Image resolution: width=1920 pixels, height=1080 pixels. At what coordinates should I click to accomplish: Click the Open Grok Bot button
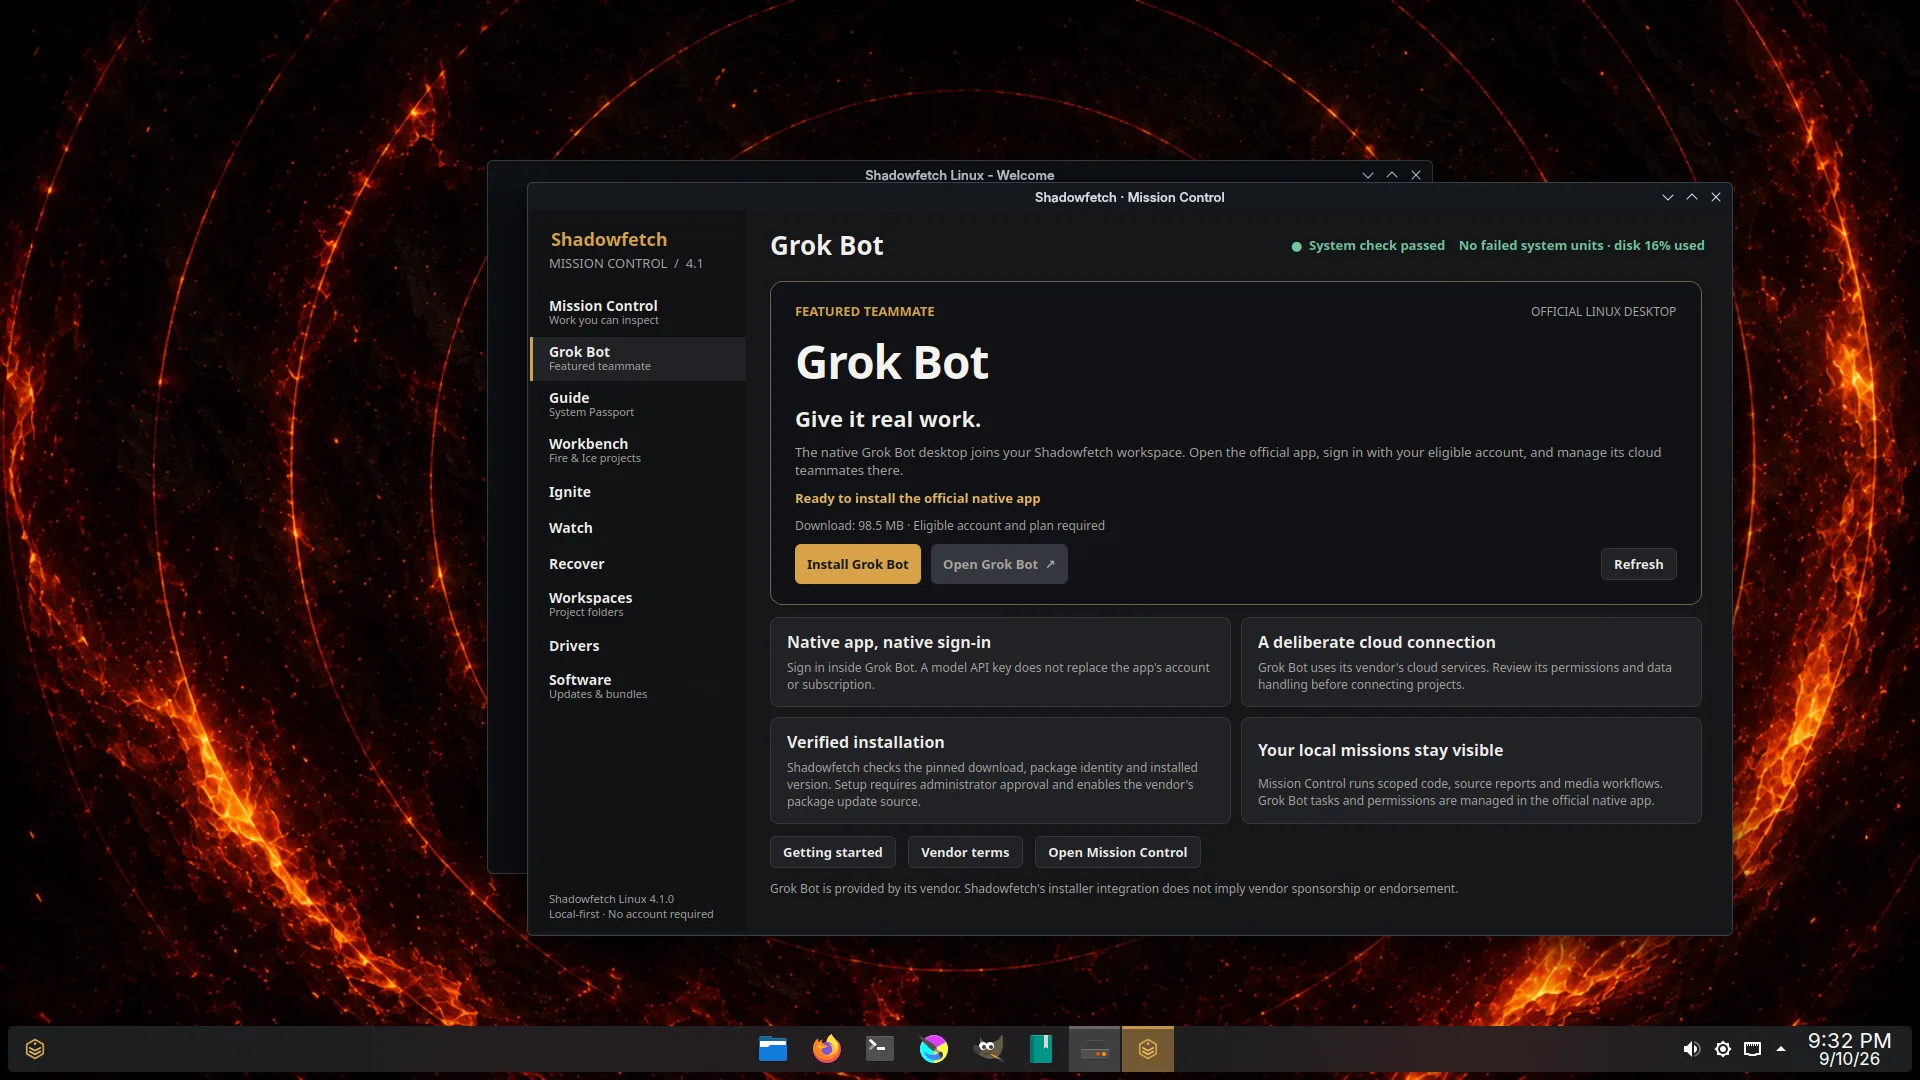(999, 564)
